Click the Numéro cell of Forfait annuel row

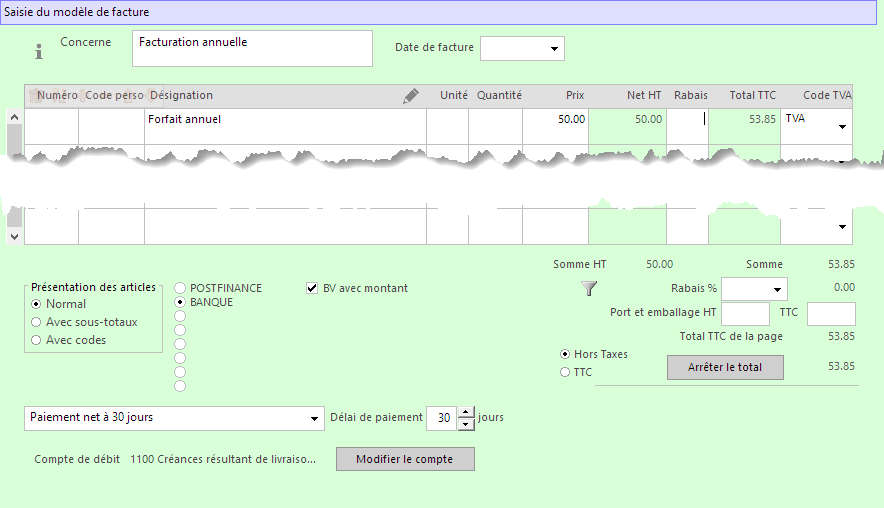[x=51, y=126]
